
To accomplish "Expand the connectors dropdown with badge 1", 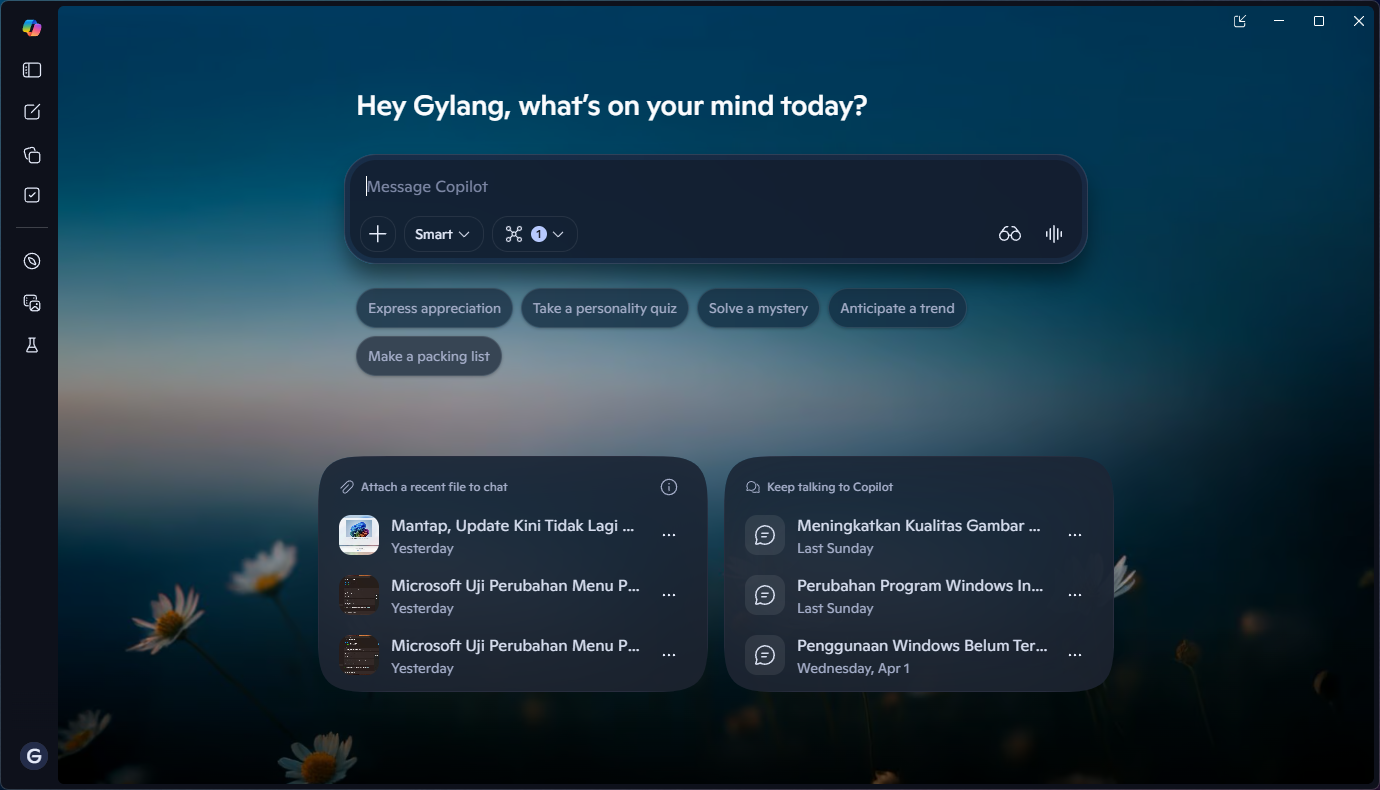I will pyautogui.click(x=535, y=234).
